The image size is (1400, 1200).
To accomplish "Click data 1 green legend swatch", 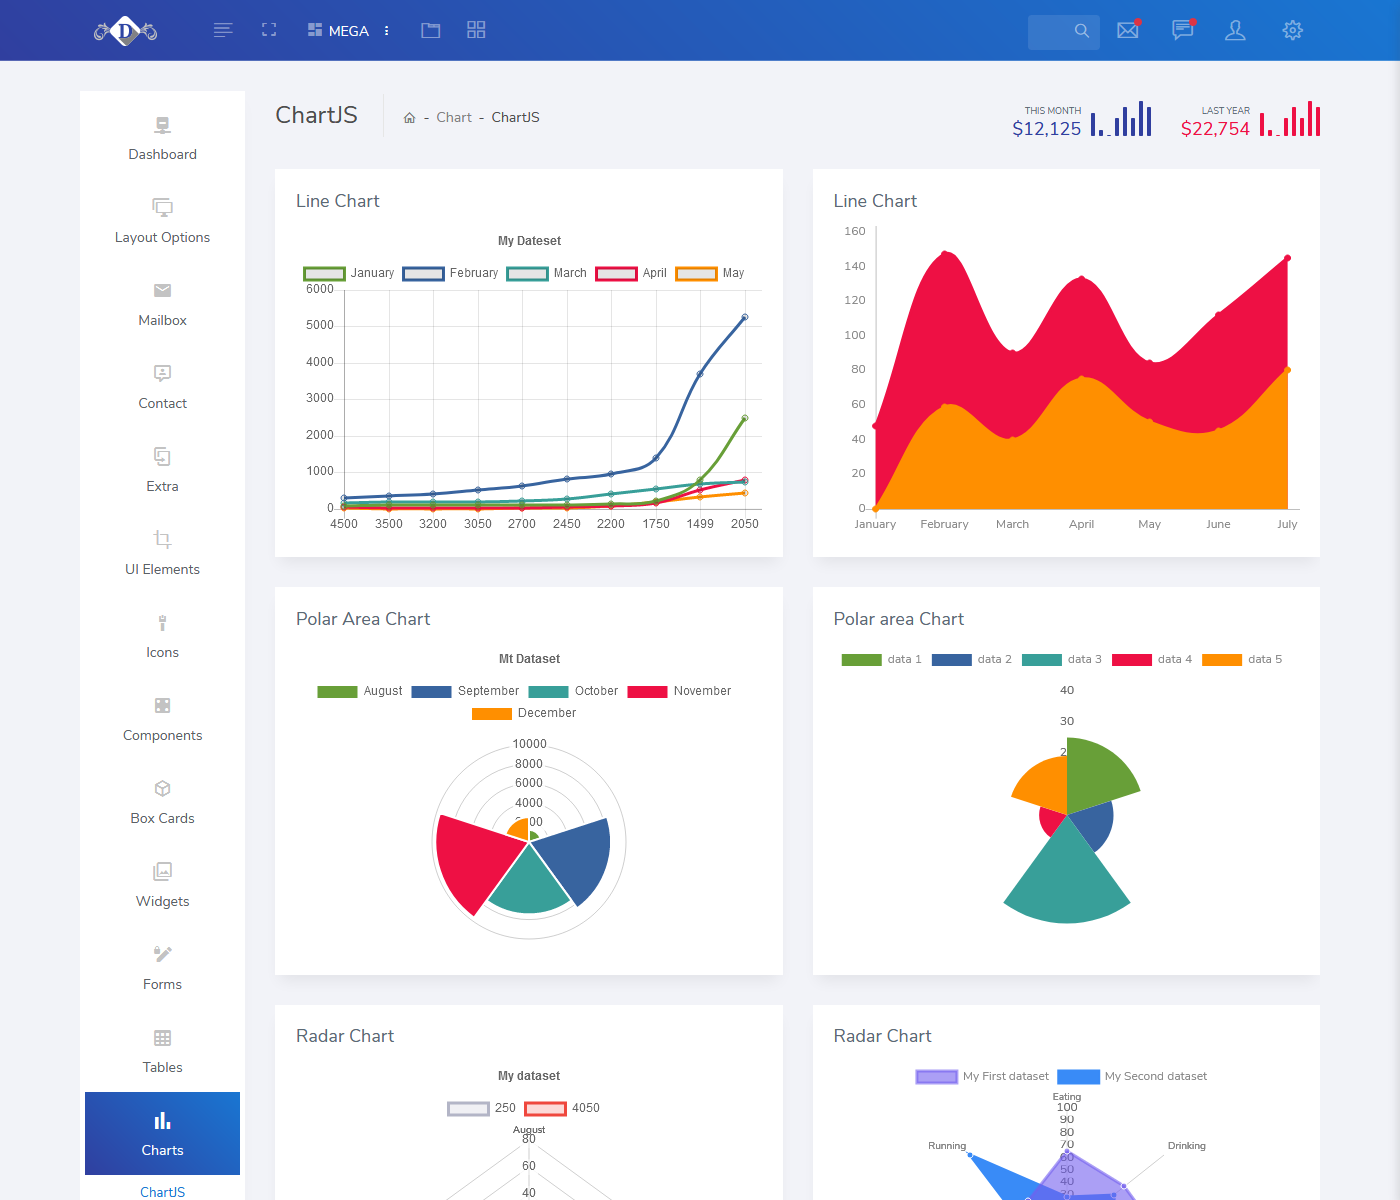I will (x=861, y=660).
